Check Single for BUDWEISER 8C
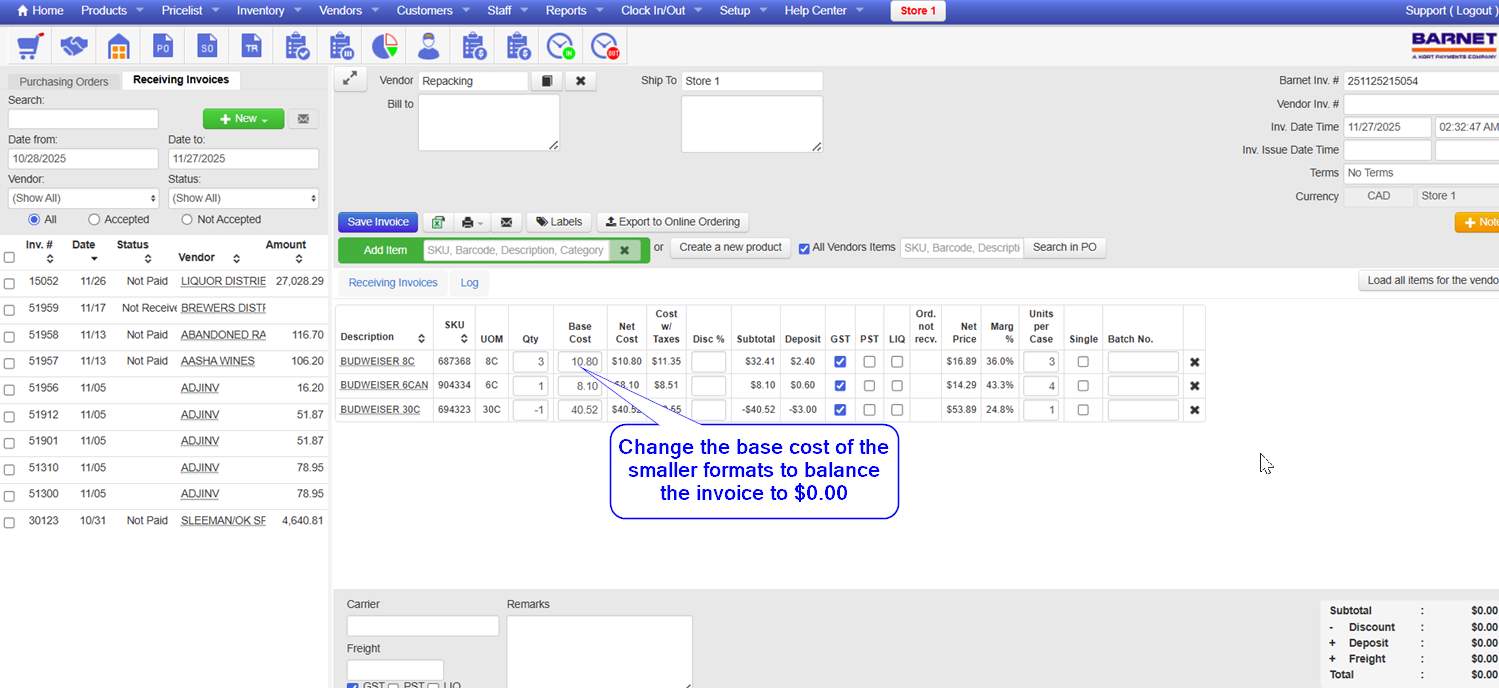The height and width of the screenshot is (688, 1499). pyautogui.click(x=1083, y=362)
